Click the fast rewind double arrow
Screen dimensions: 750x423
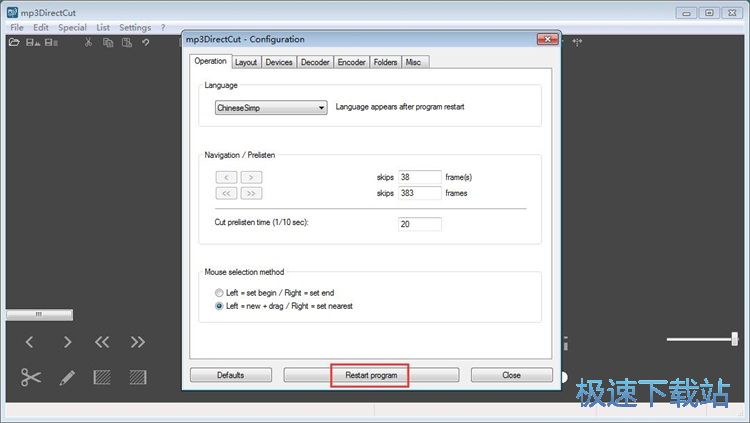click(101, 342)
